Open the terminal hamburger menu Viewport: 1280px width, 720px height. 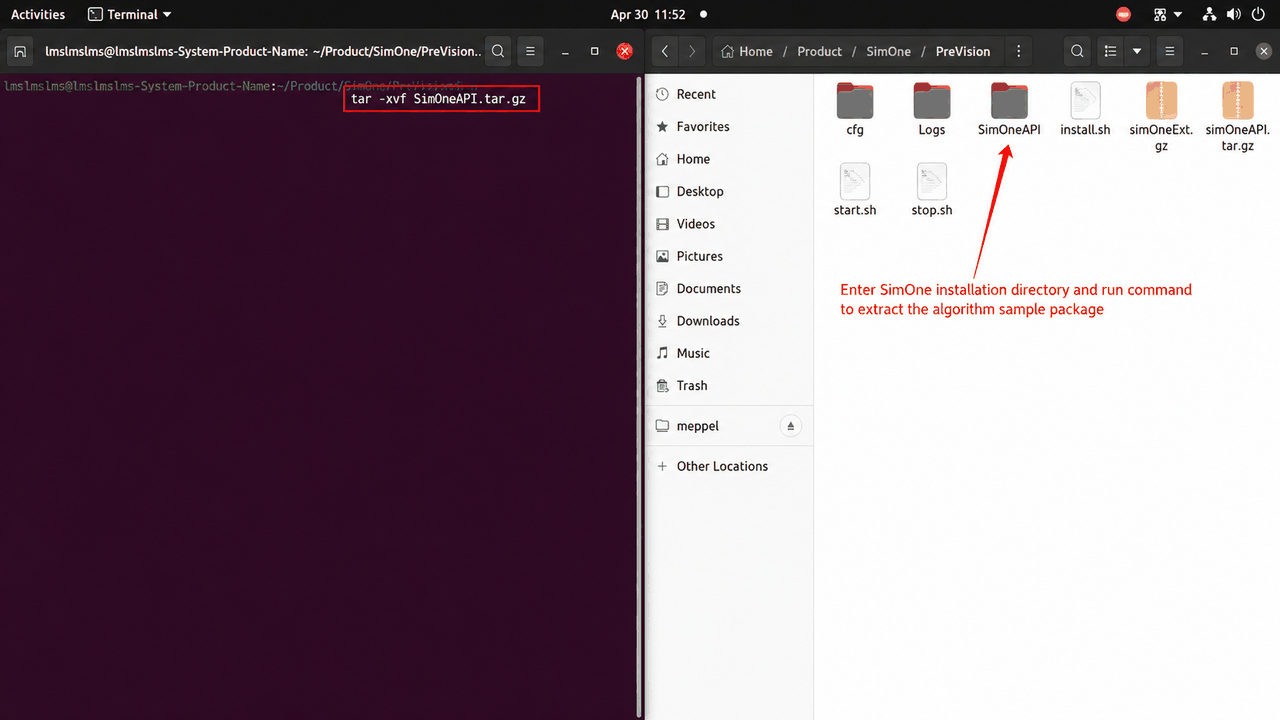pos(531,51)
